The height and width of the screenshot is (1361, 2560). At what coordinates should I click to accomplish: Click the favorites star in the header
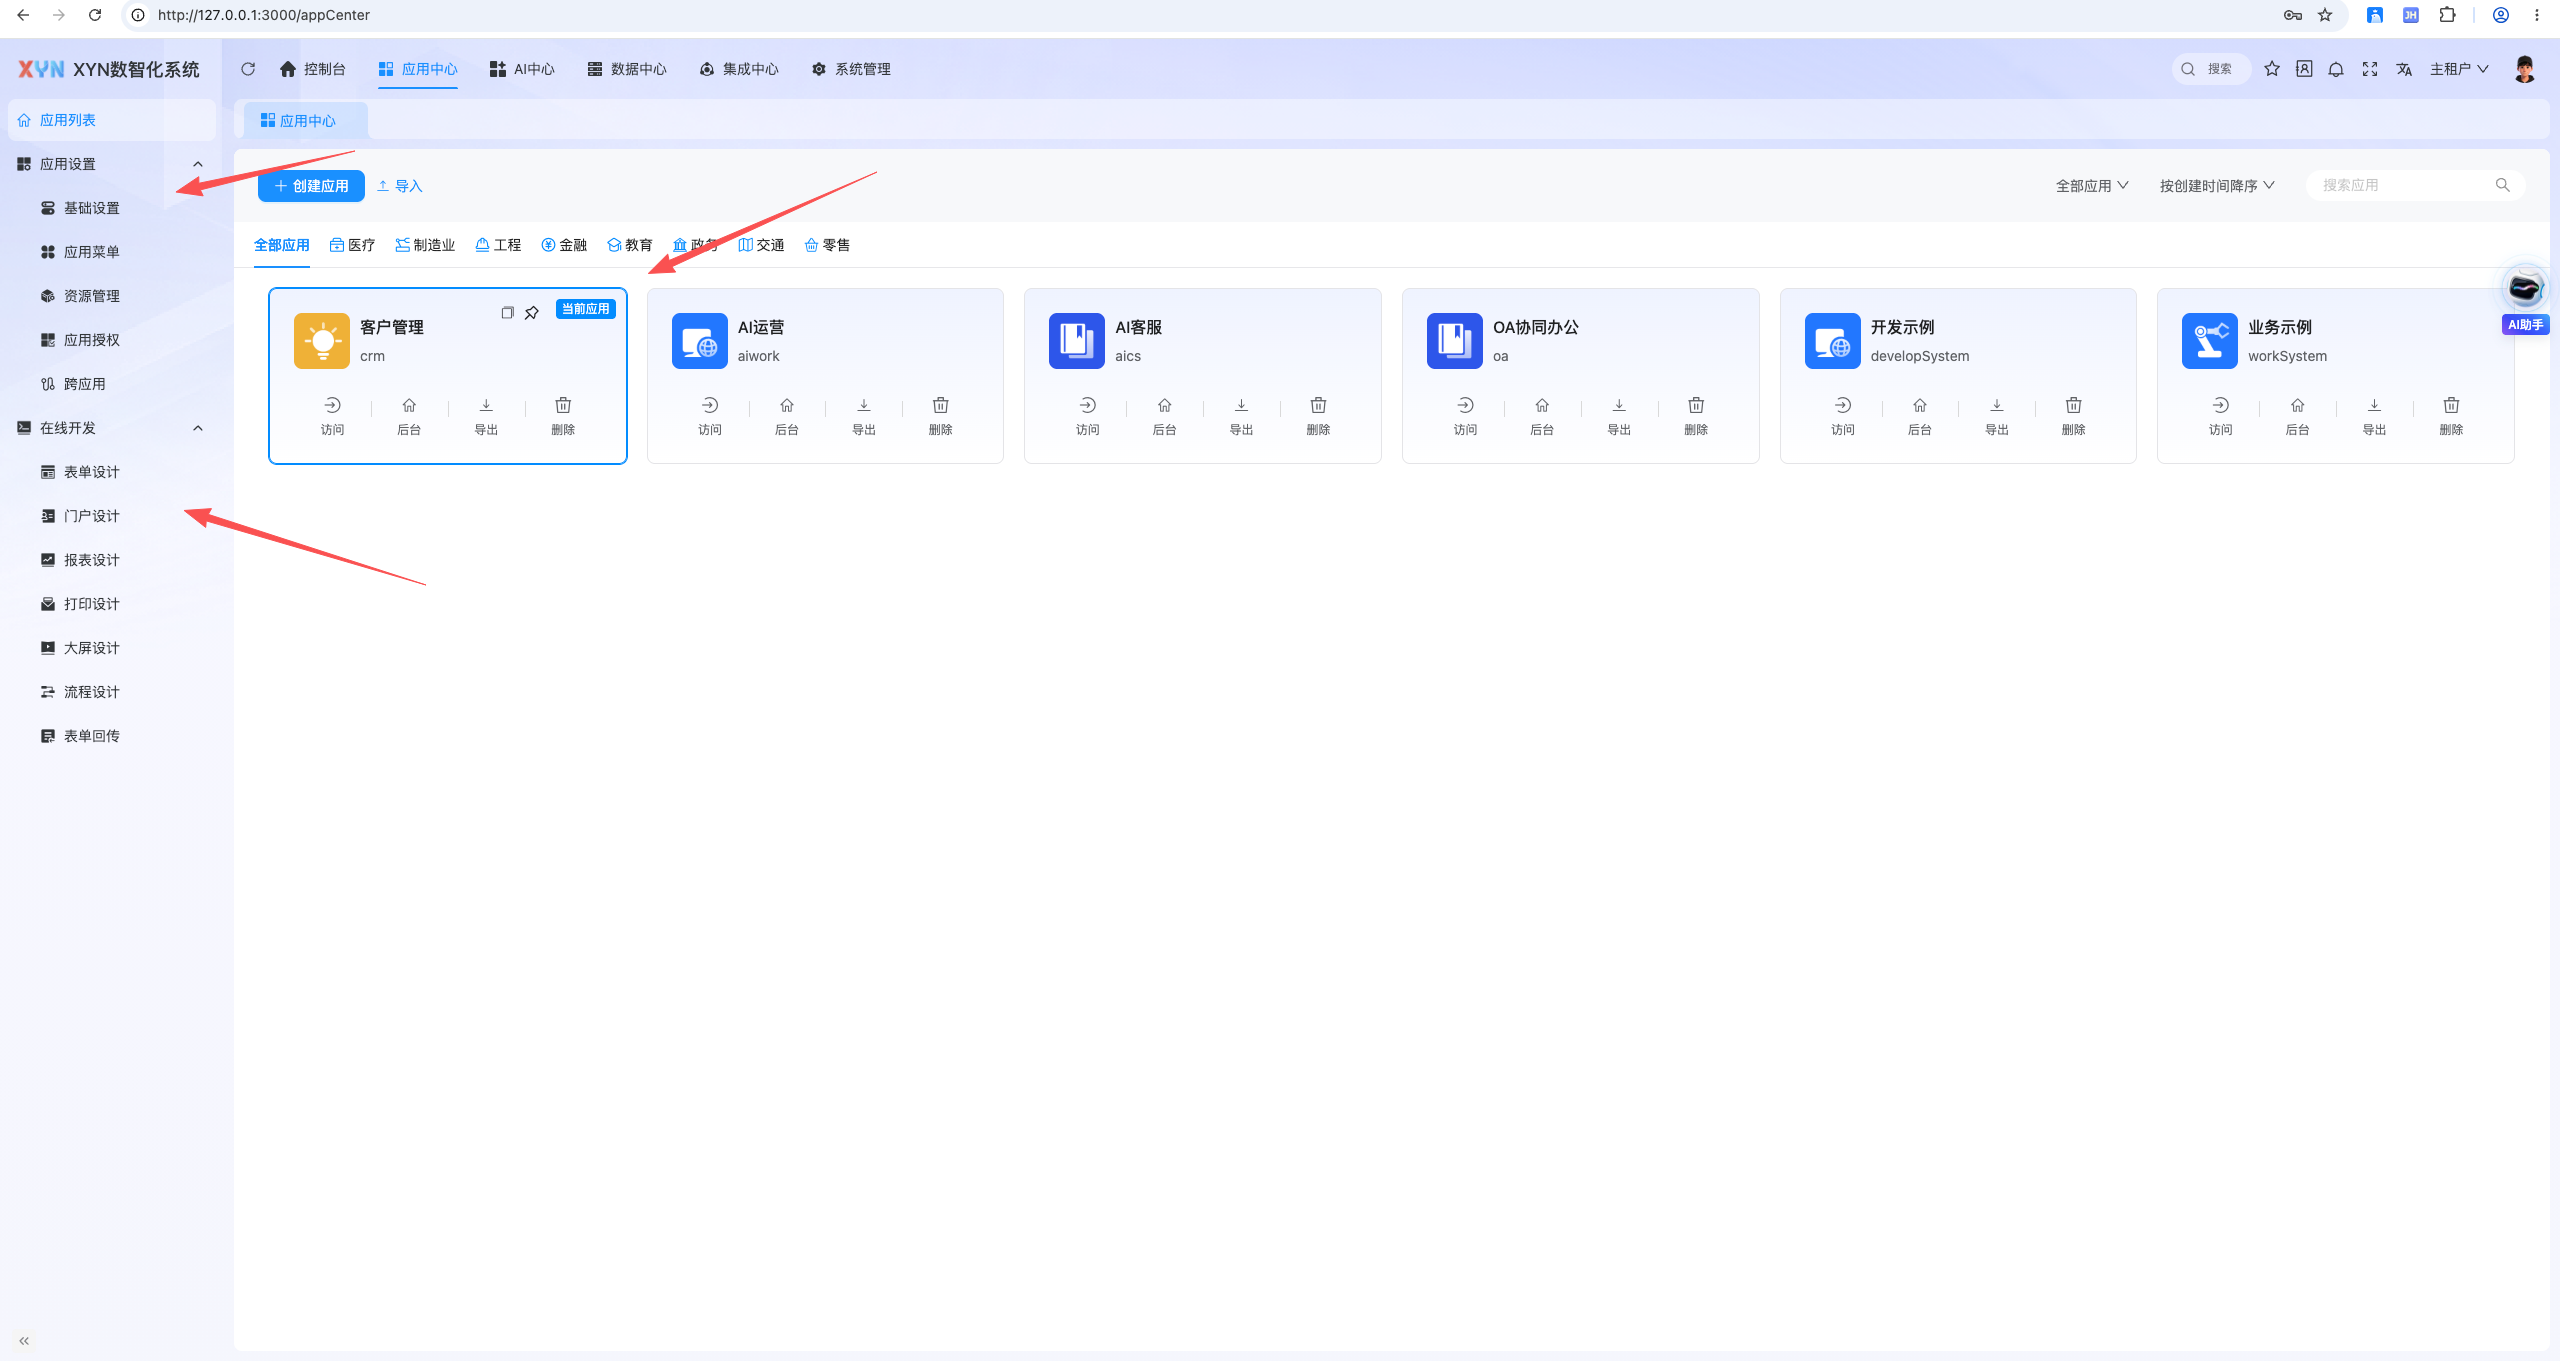click(x=2272, y=69)
